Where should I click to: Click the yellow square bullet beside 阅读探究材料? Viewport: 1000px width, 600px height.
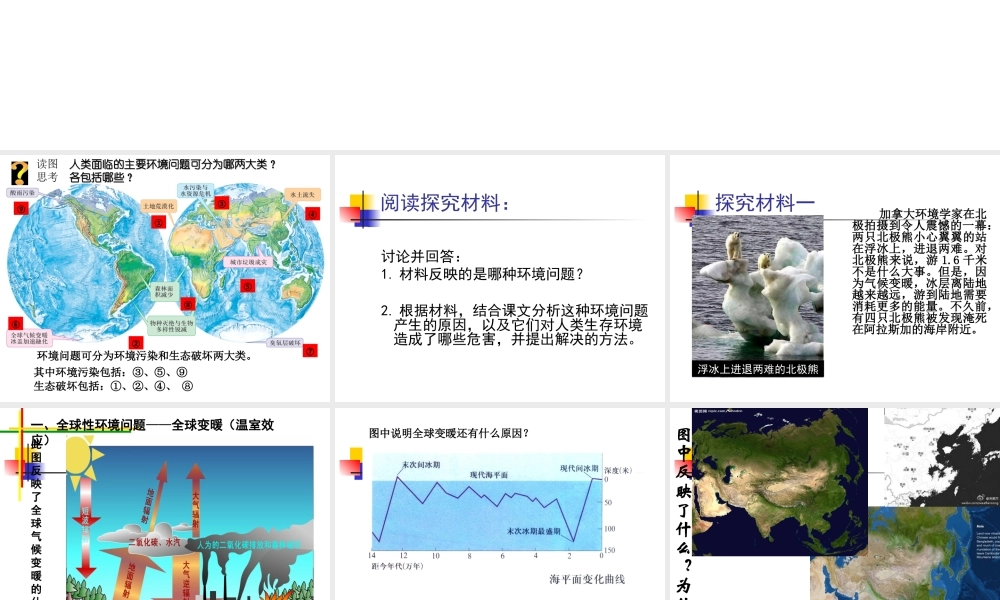click(x=358, y=200)
